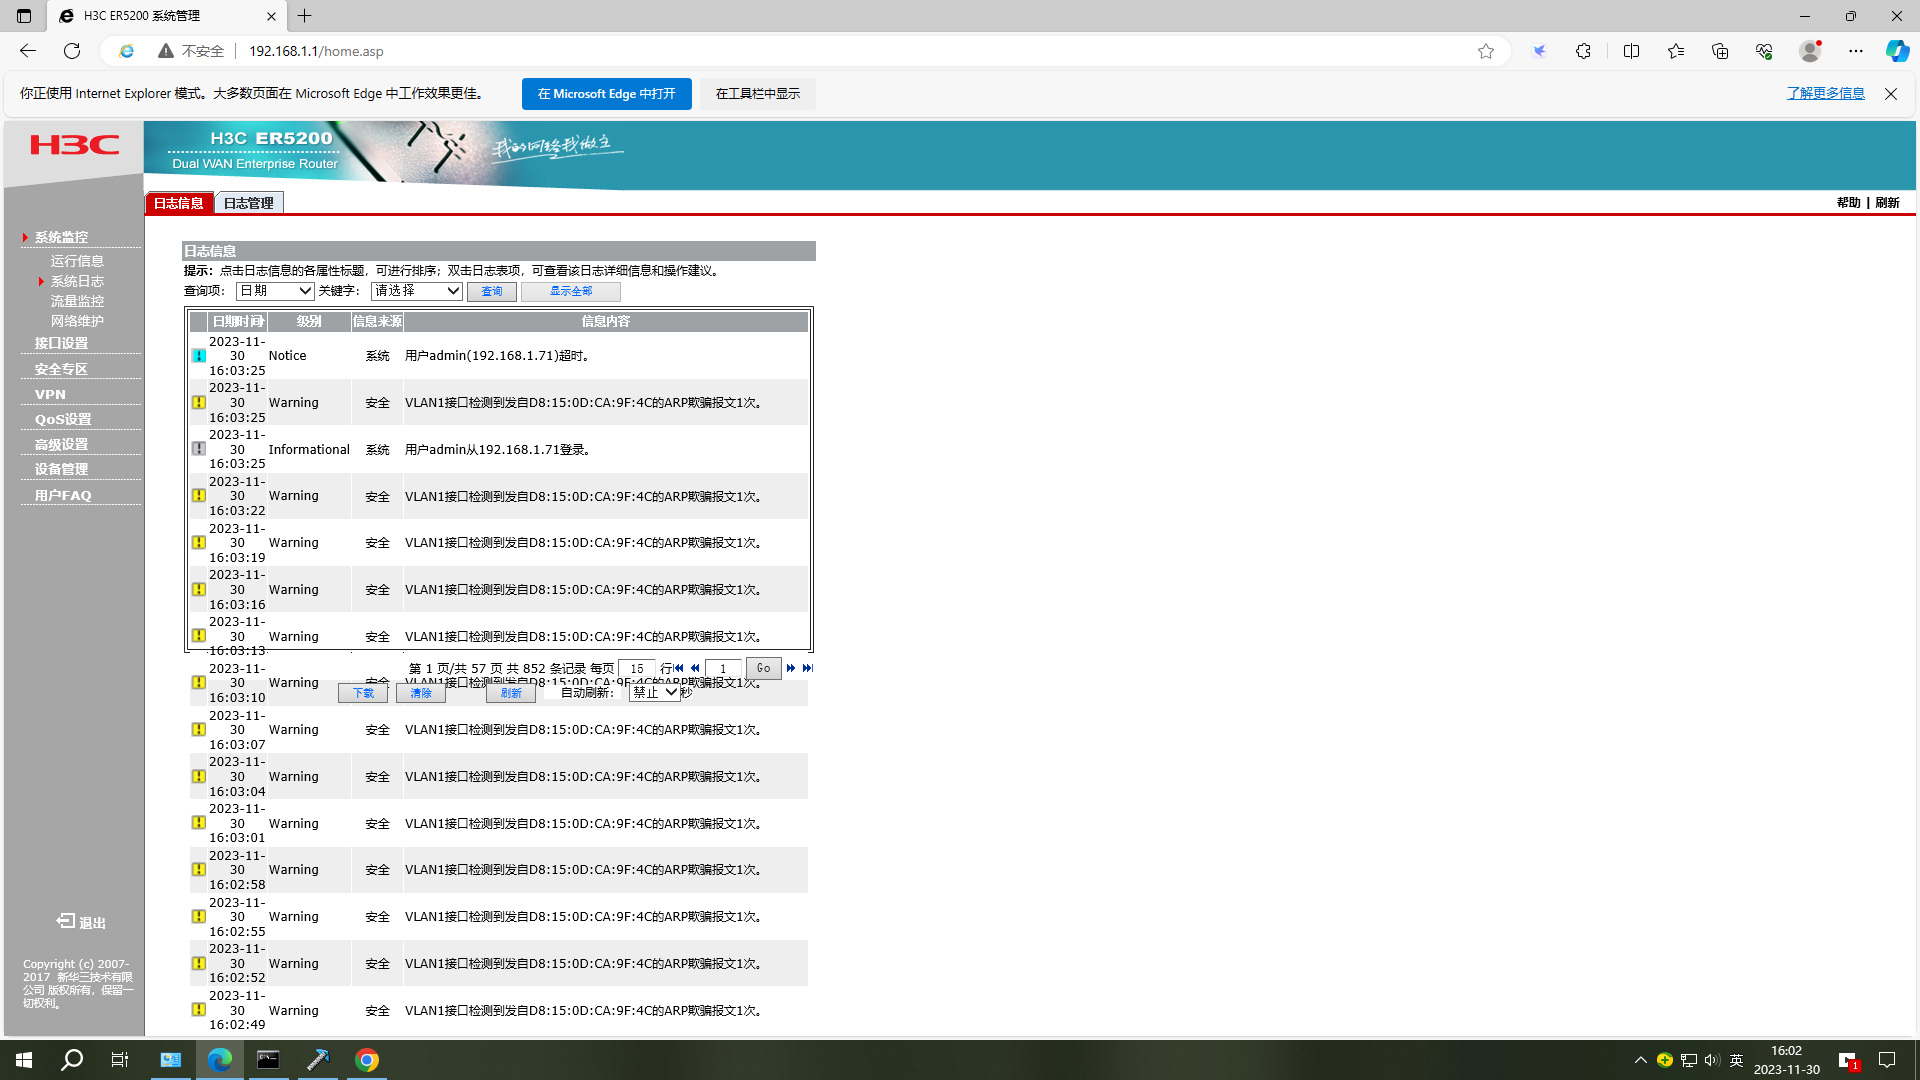Click the rows-per-page input showing 15

tap(636, 668)
